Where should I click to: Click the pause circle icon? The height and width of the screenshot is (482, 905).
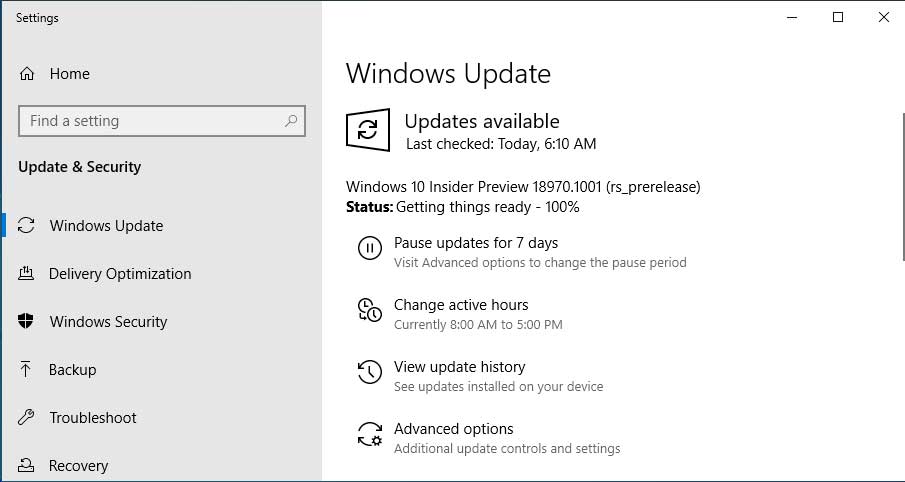(369, 248)
